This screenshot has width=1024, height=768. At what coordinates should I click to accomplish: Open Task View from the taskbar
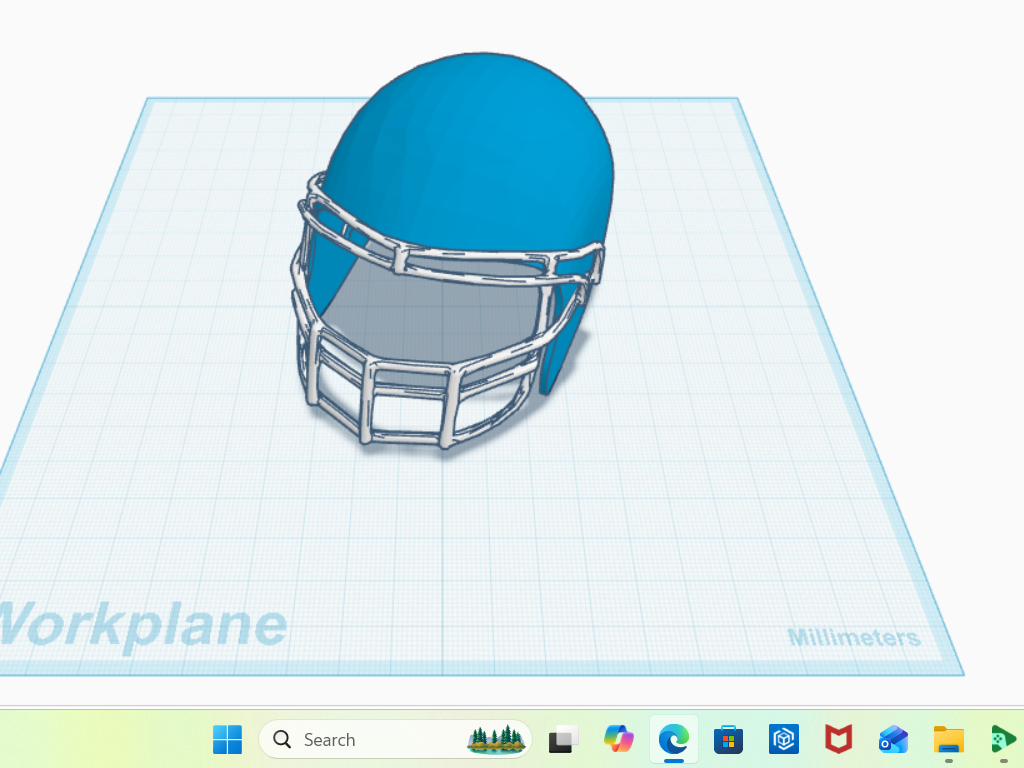pos(563,739)
